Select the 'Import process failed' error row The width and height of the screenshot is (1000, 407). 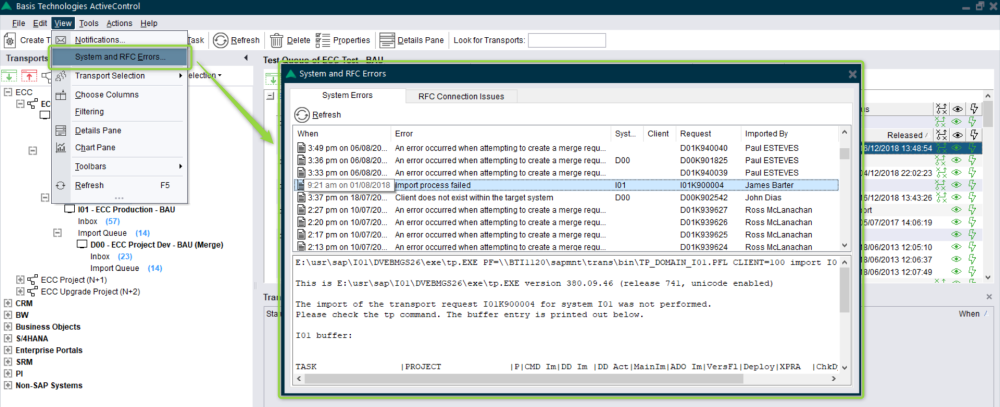coord(565,185)
